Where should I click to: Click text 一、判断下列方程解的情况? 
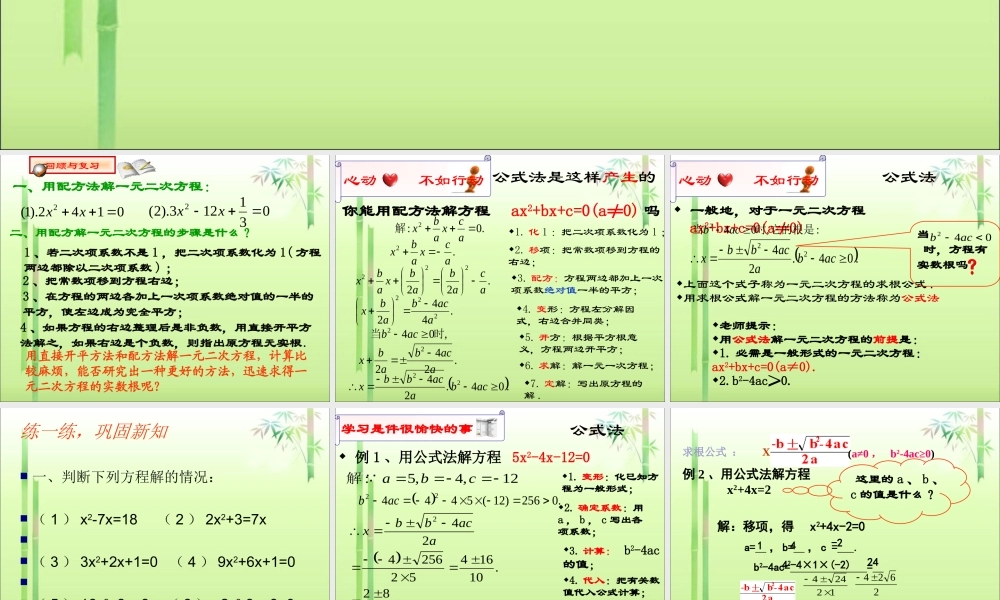pos(123,477)
